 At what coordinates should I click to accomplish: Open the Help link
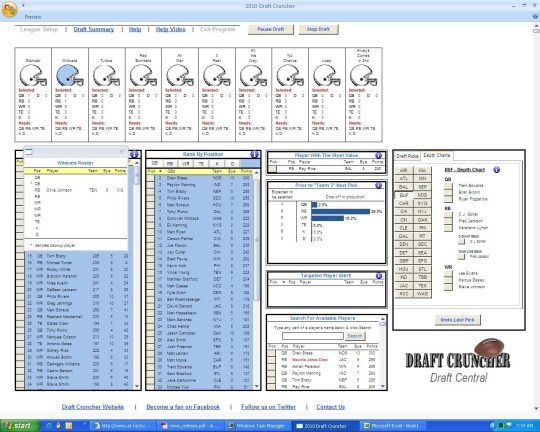[135, 30]
